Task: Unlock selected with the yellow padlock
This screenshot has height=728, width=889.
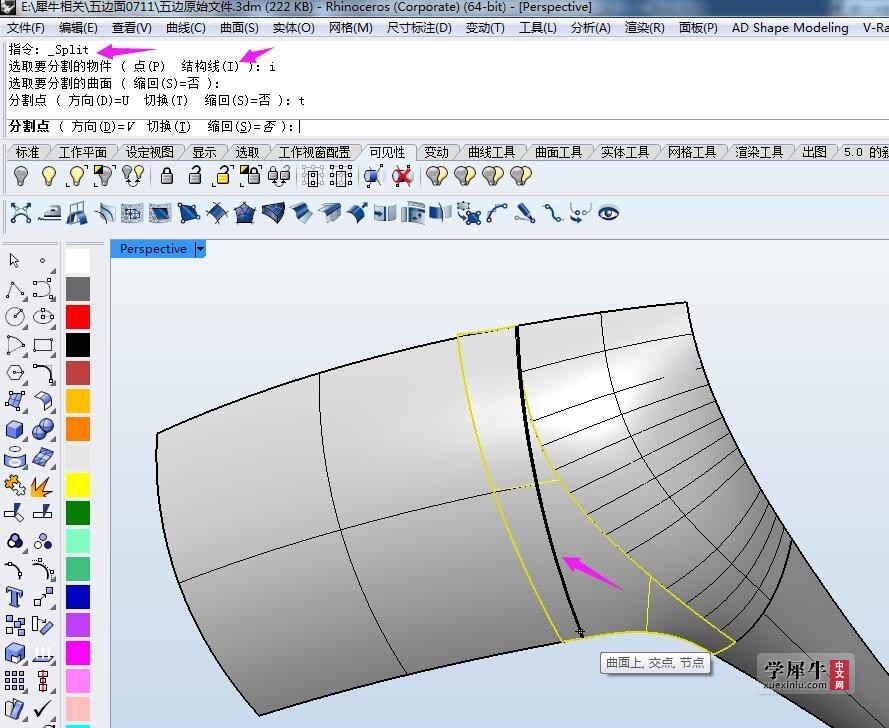Action: tap(223, 176)
